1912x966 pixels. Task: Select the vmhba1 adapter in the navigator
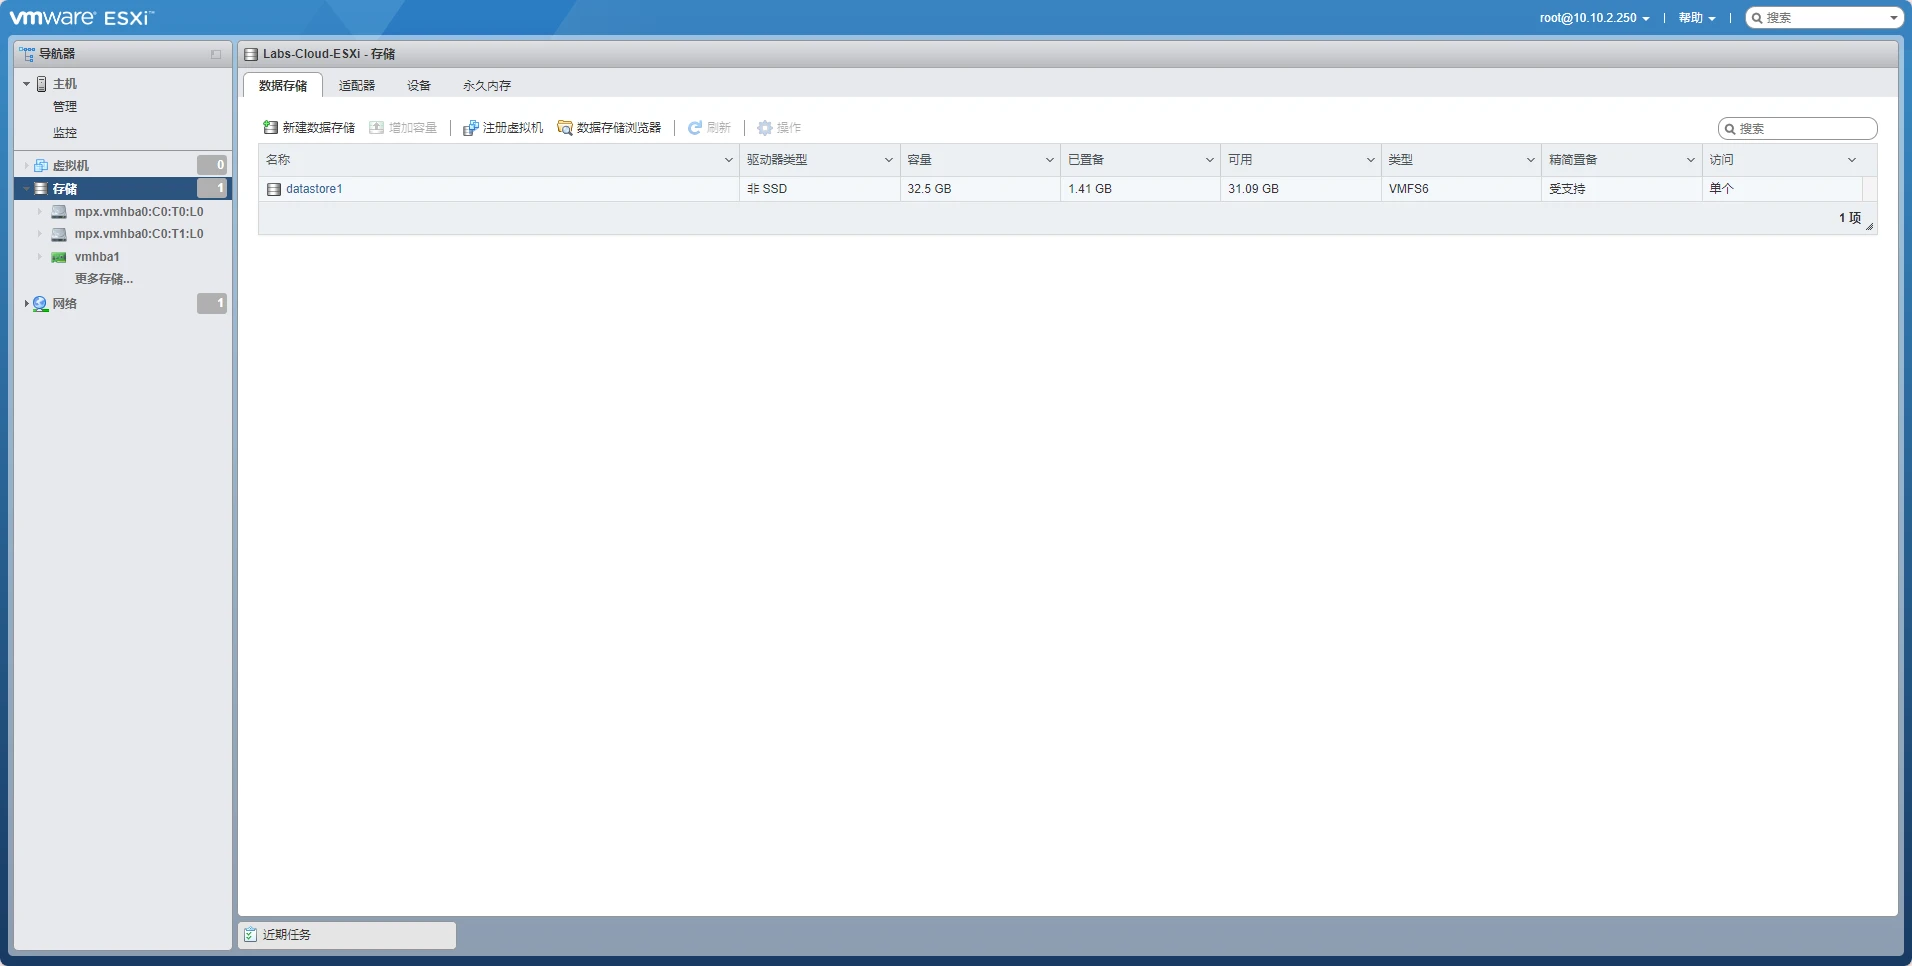pos(96,257)
